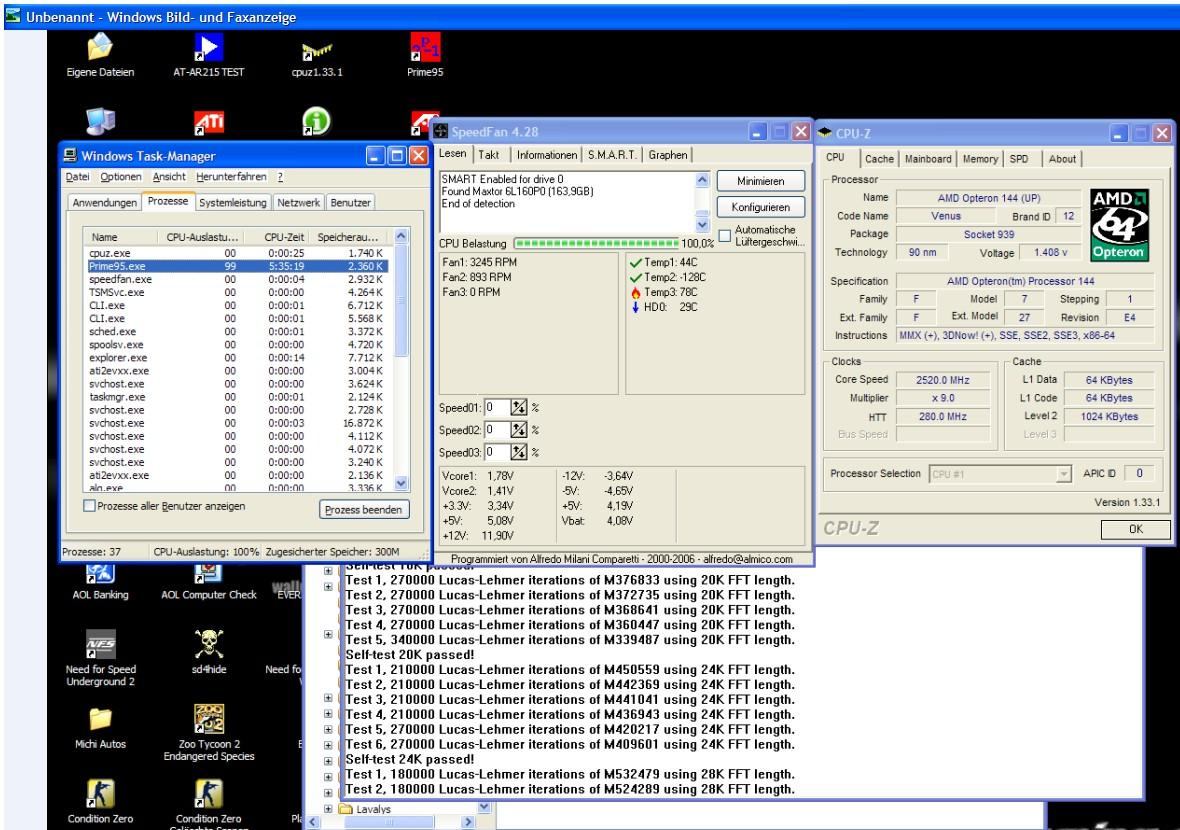1180x830 pixels.
Task: Click the Temp3 flame warning icon
Action: 635,292
